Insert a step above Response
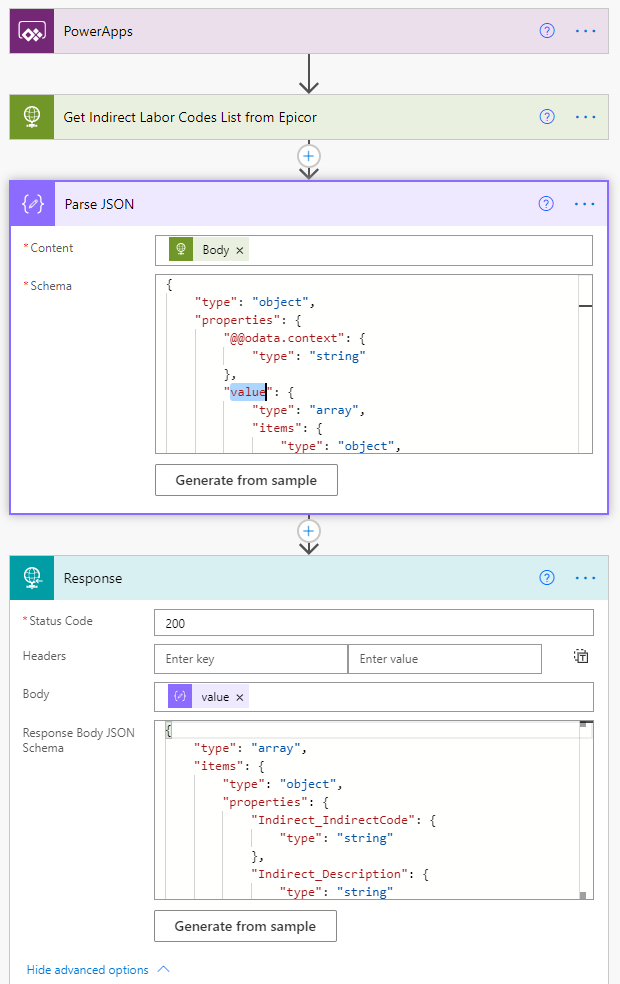The height and width of the screenshot is (984, 620). coord(309,531)
